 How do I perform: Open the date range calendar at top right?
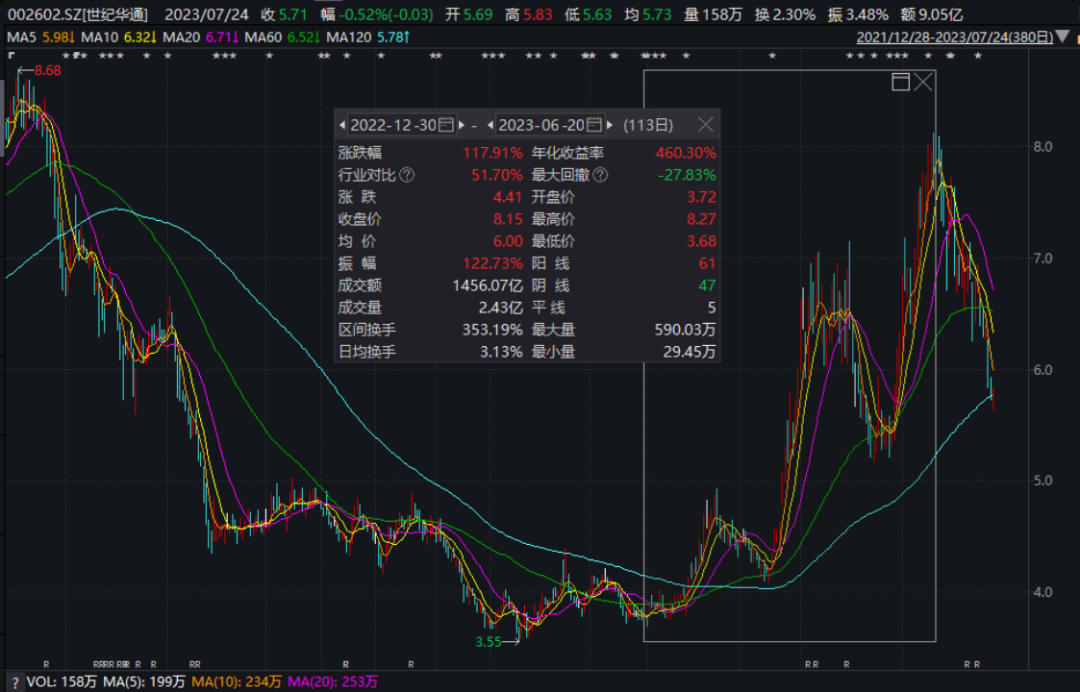pos(1069,38)
